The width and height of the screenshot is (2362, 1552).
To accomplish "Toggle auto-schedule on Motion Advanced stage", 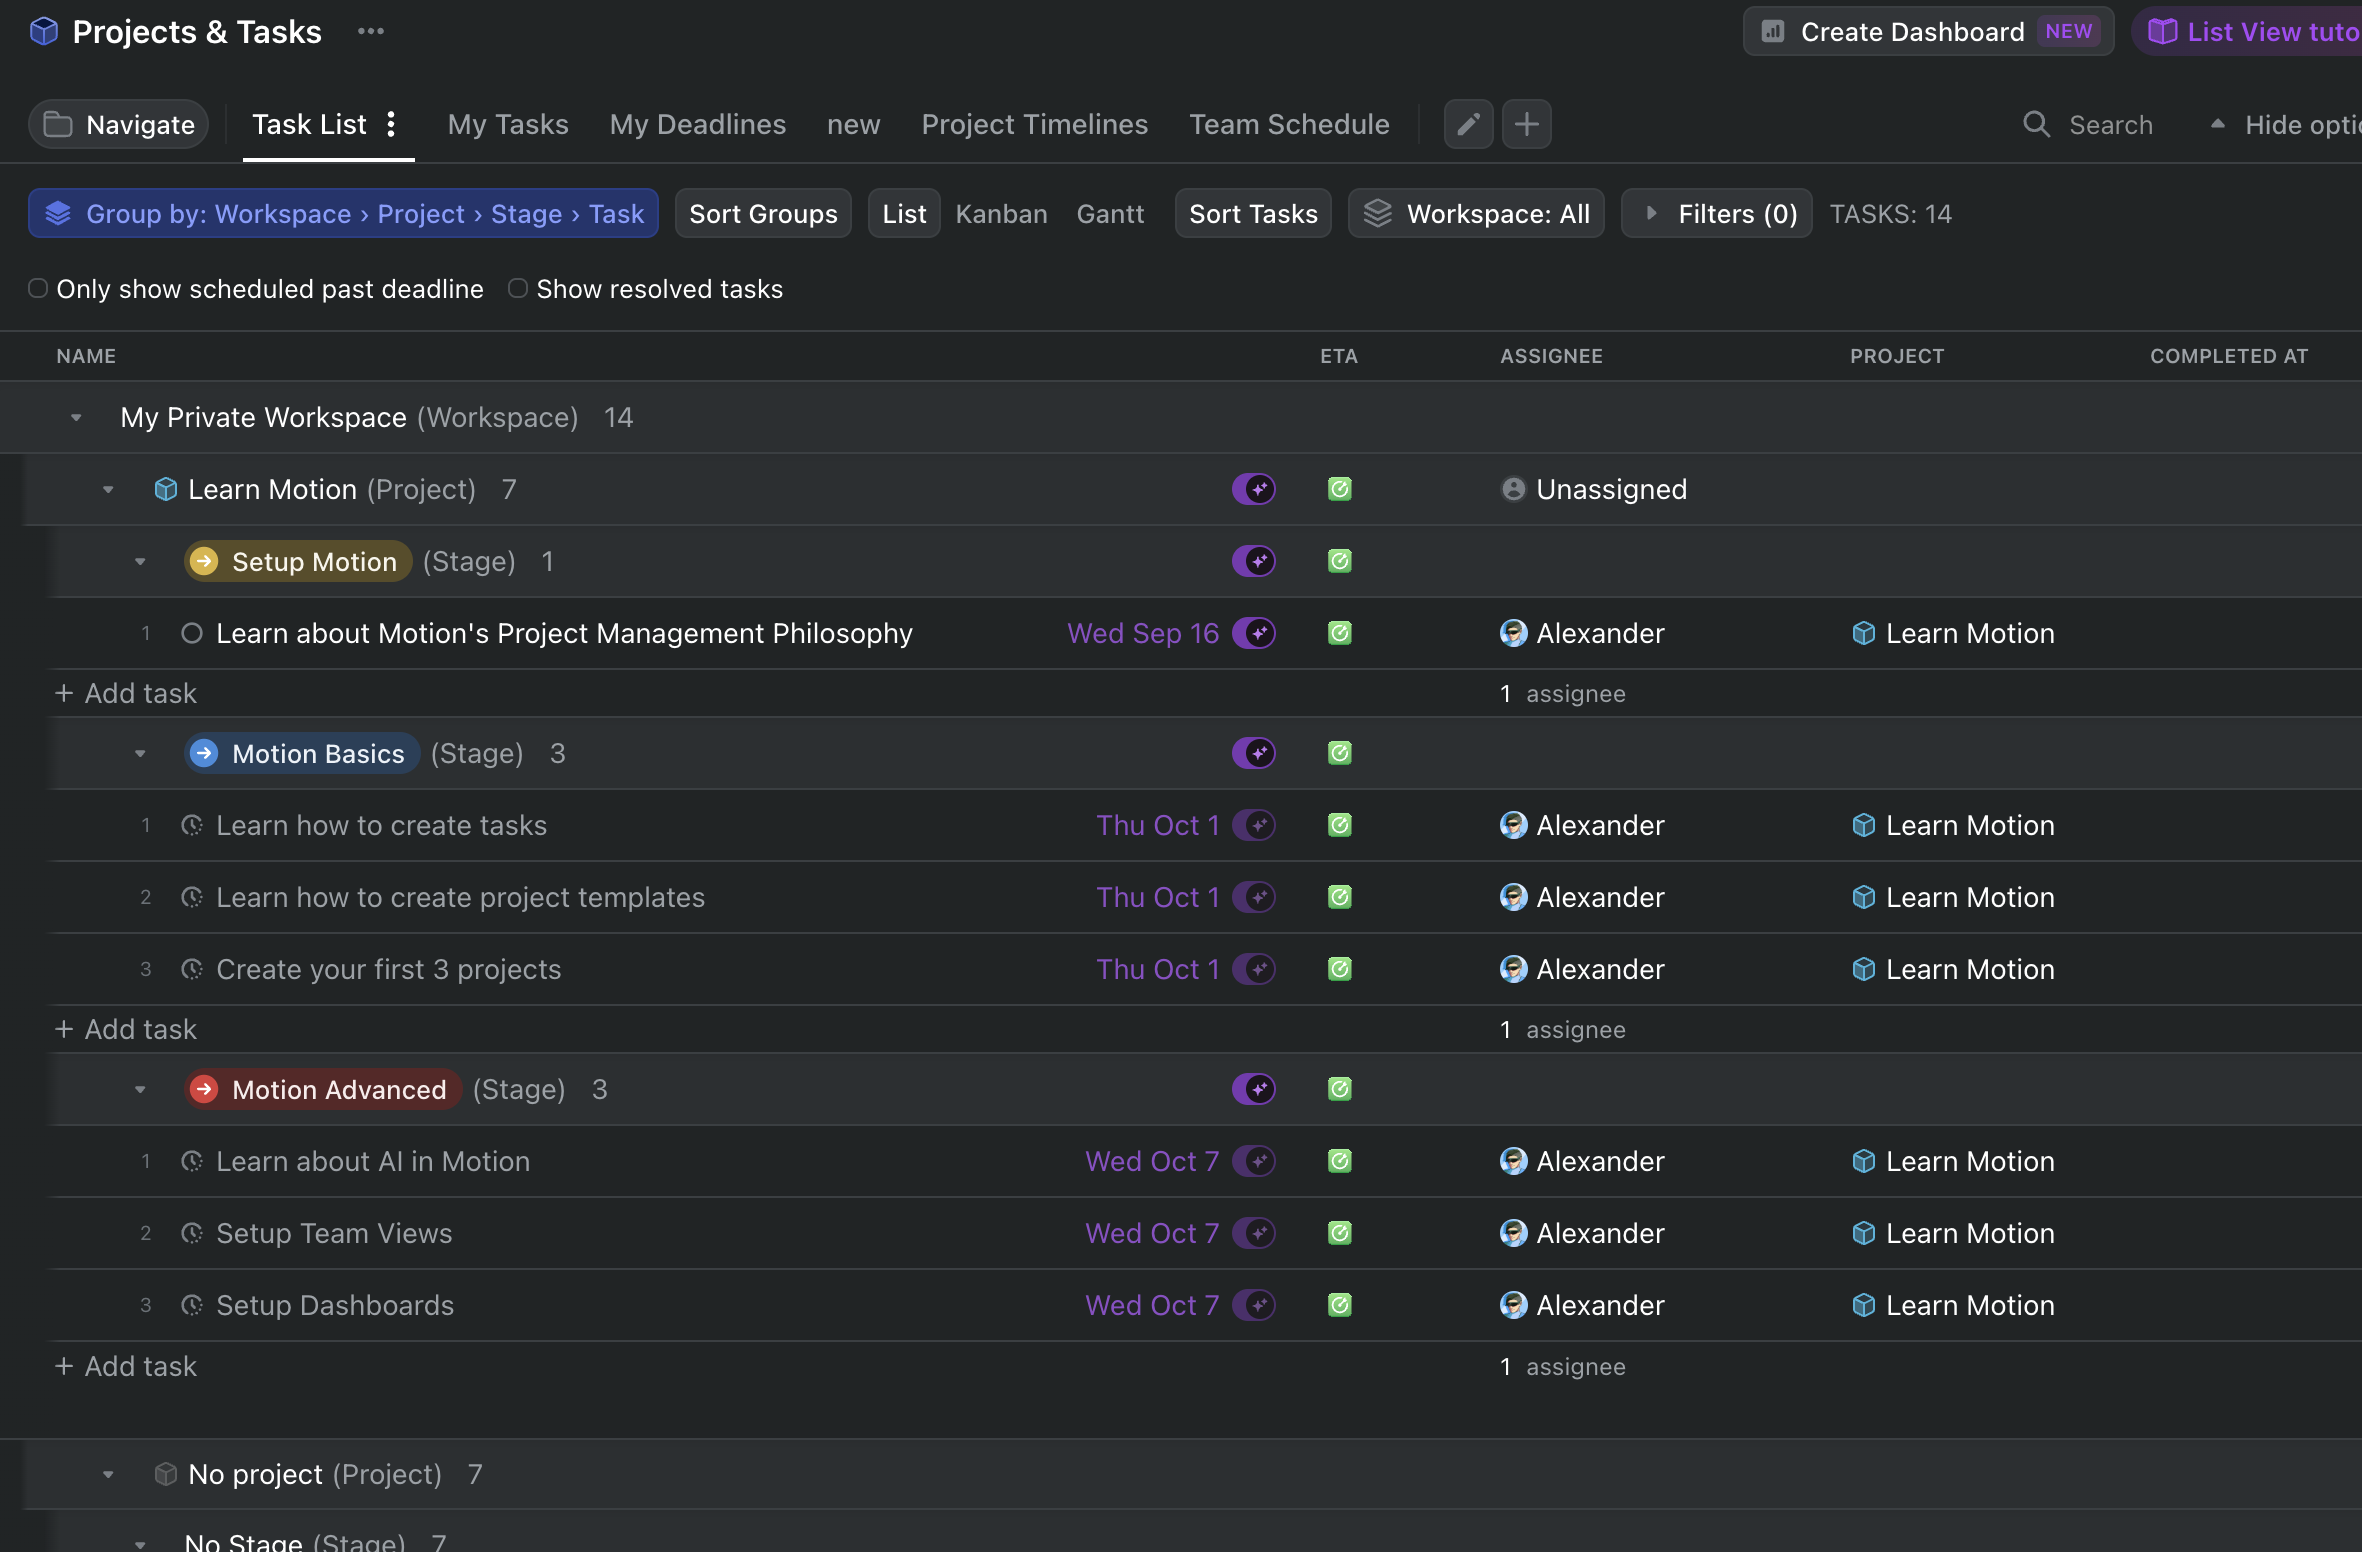I will tap(1254, 1089).
